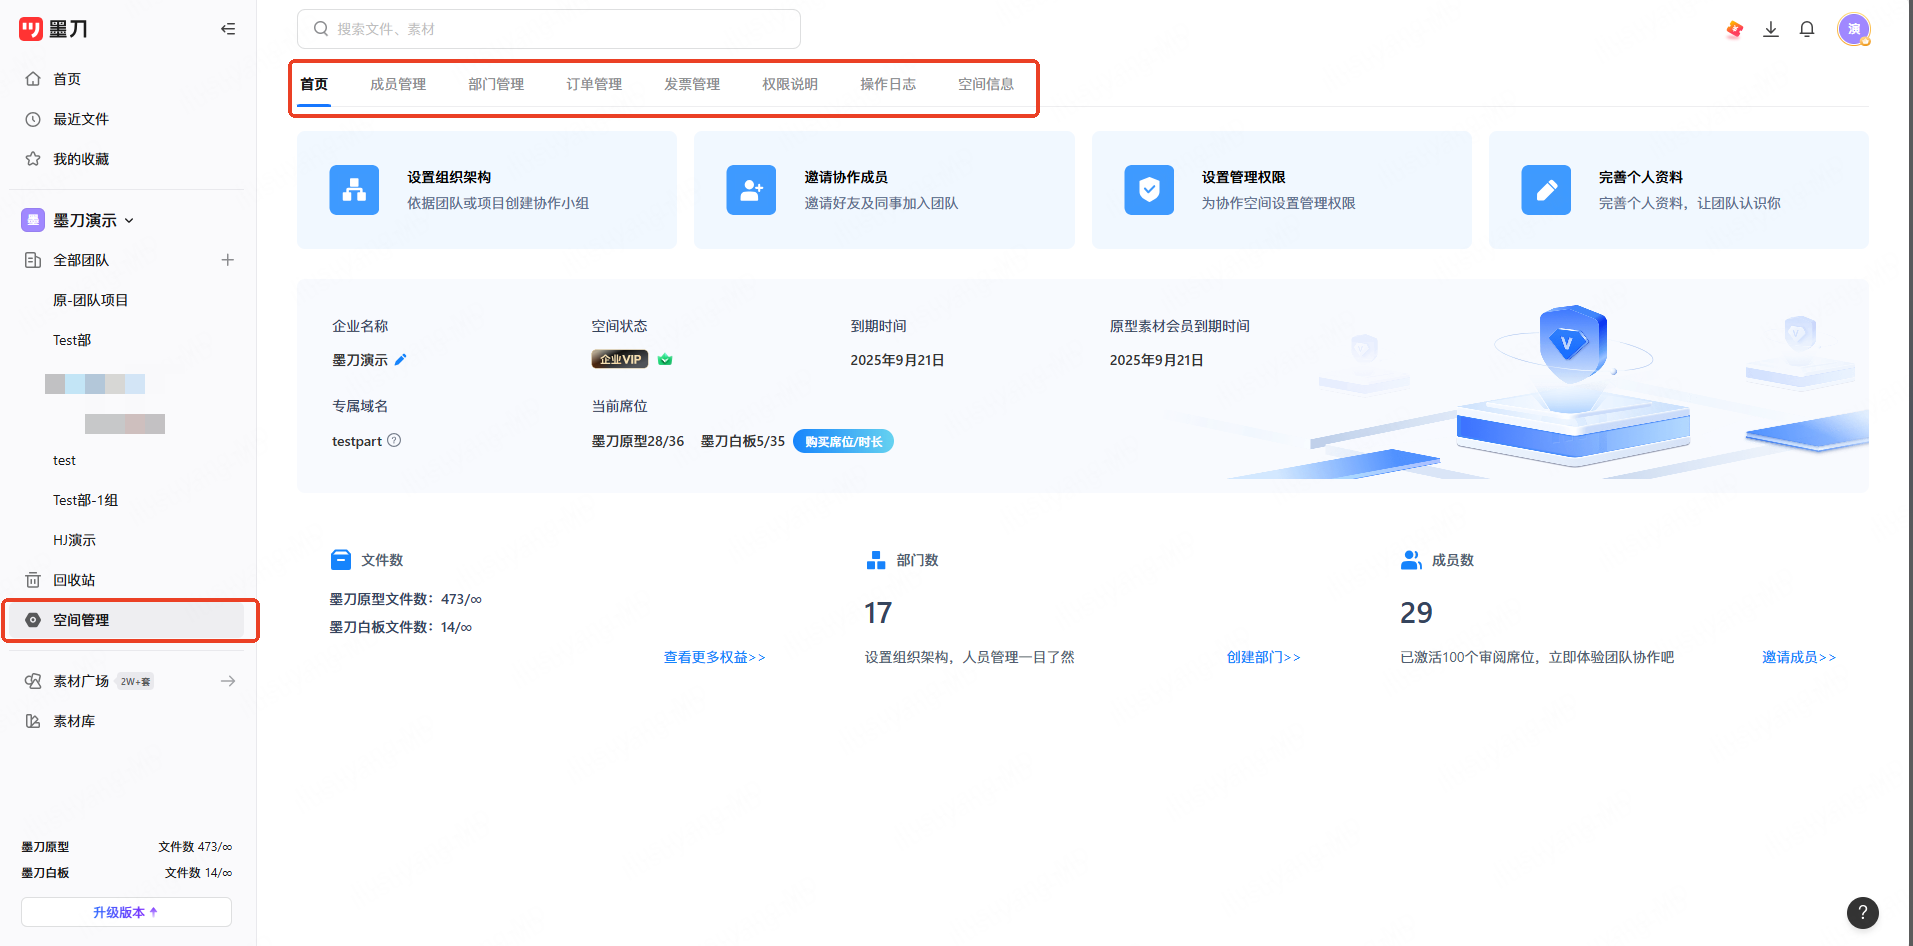Click the 升级版本 button
Screen dimensions: 1913x946
126,912
